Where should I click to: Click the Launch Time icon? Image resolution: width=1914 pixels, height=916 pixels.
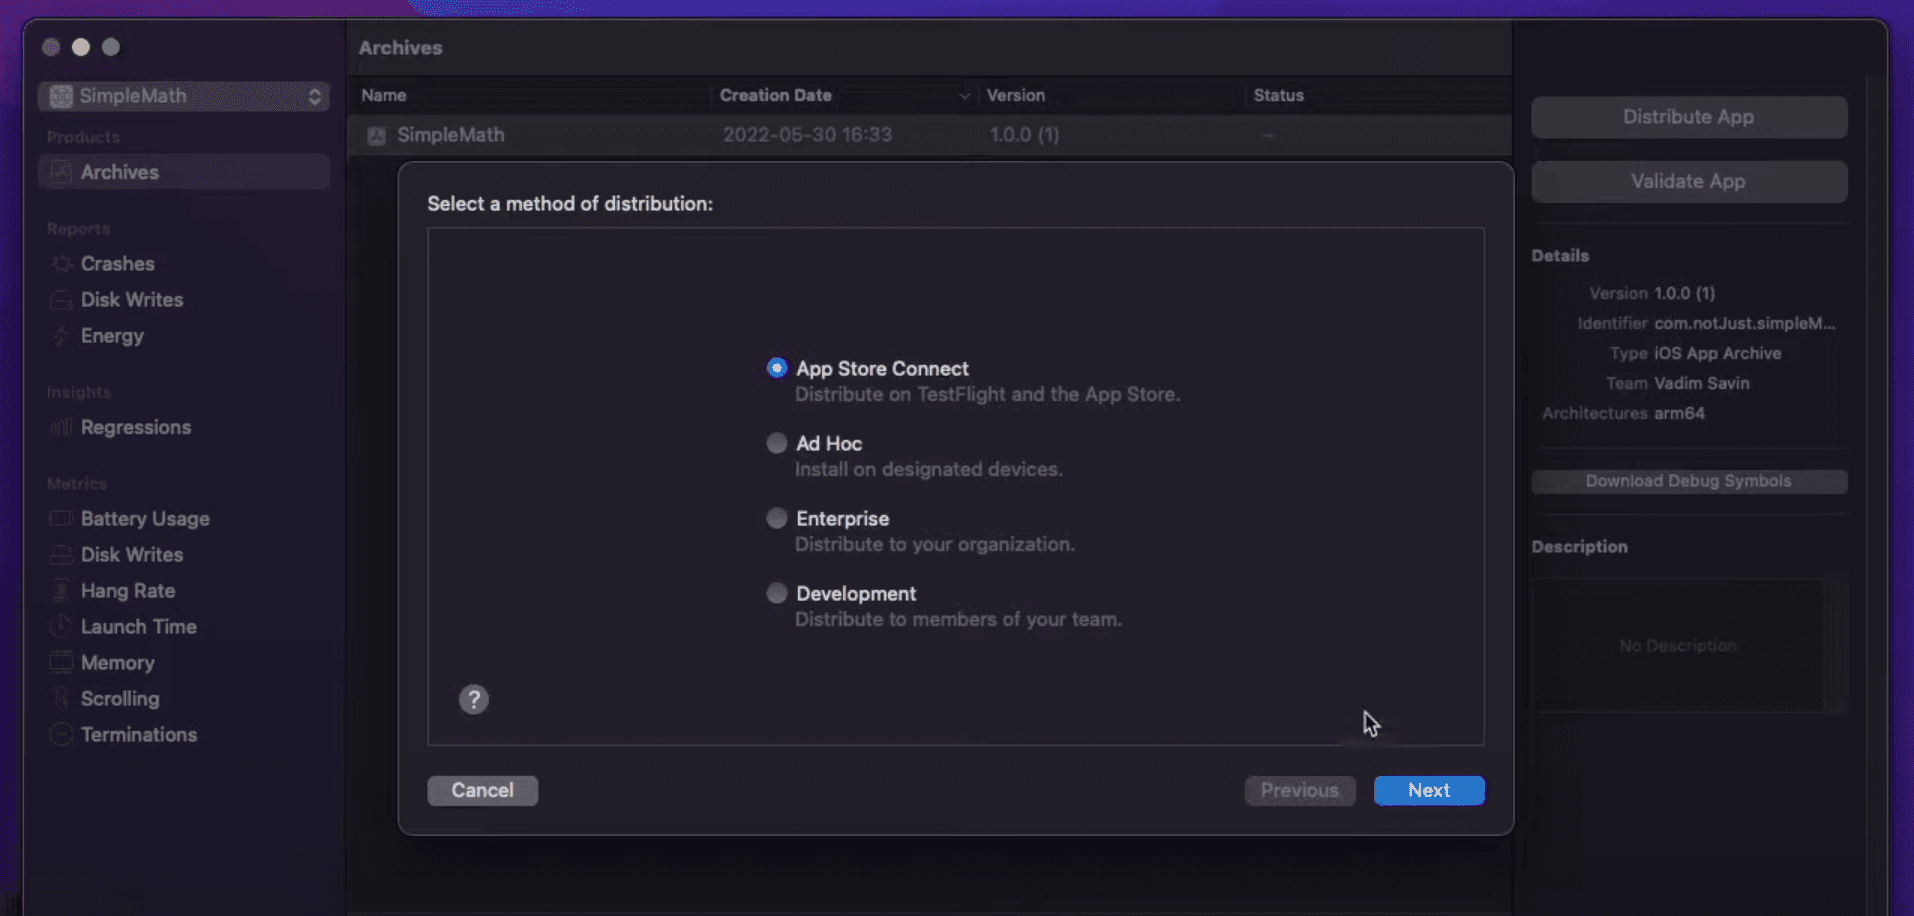click(61, 627)
